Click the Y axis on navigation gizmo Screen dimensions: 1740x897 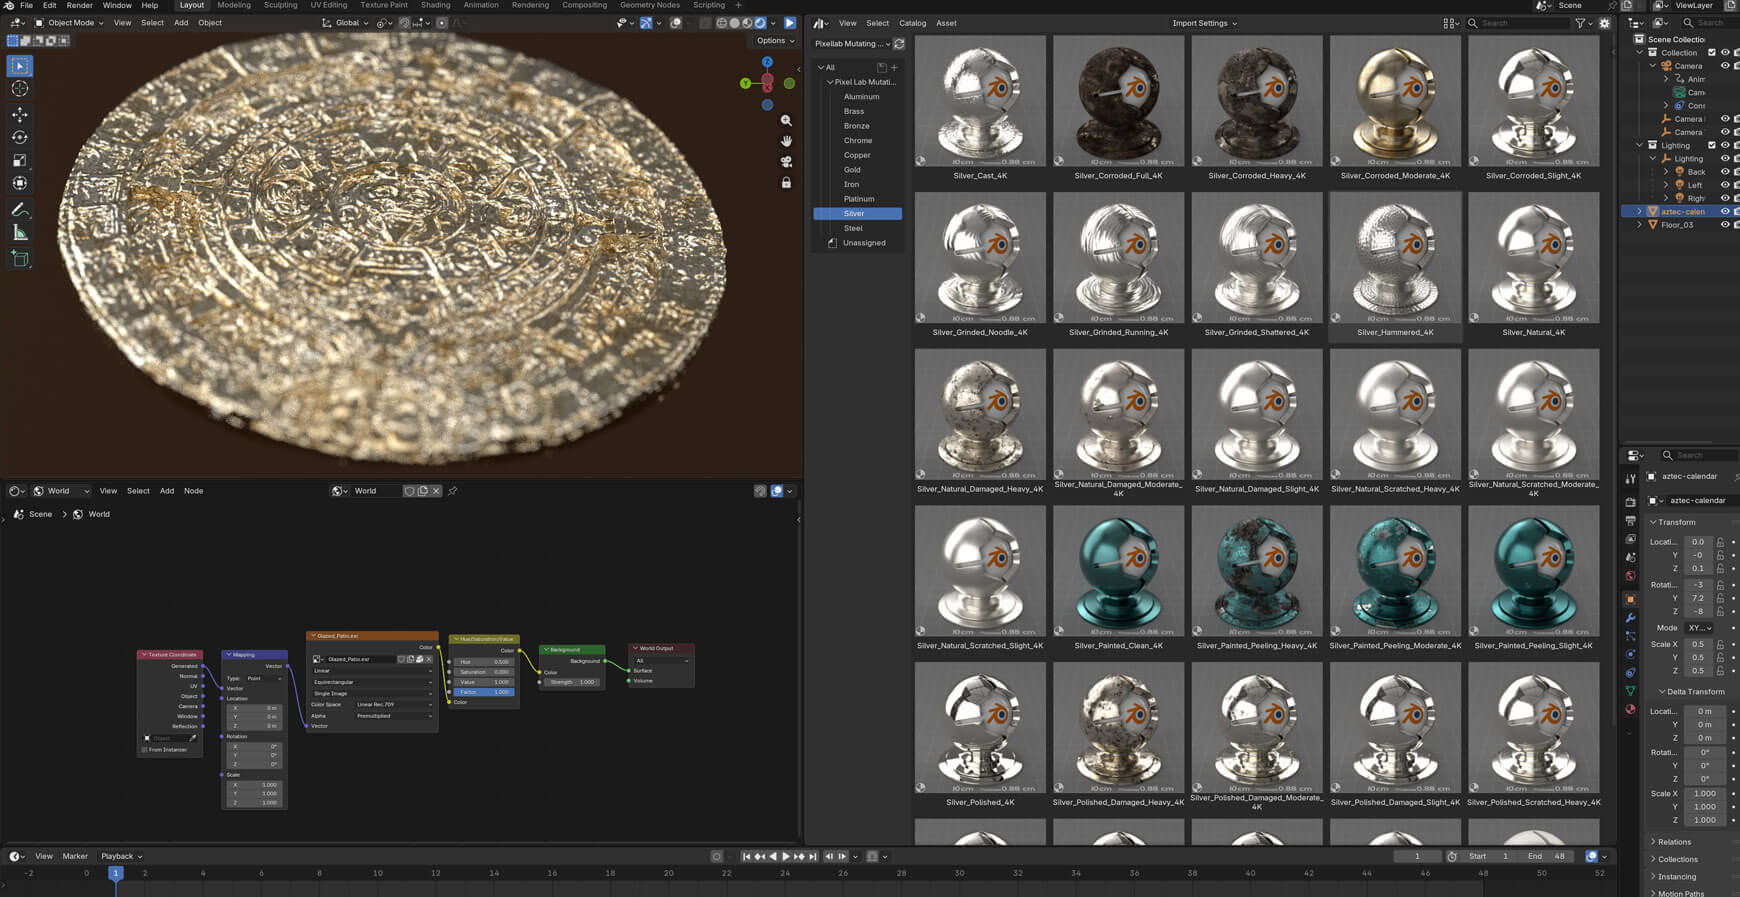coord(745,83)
